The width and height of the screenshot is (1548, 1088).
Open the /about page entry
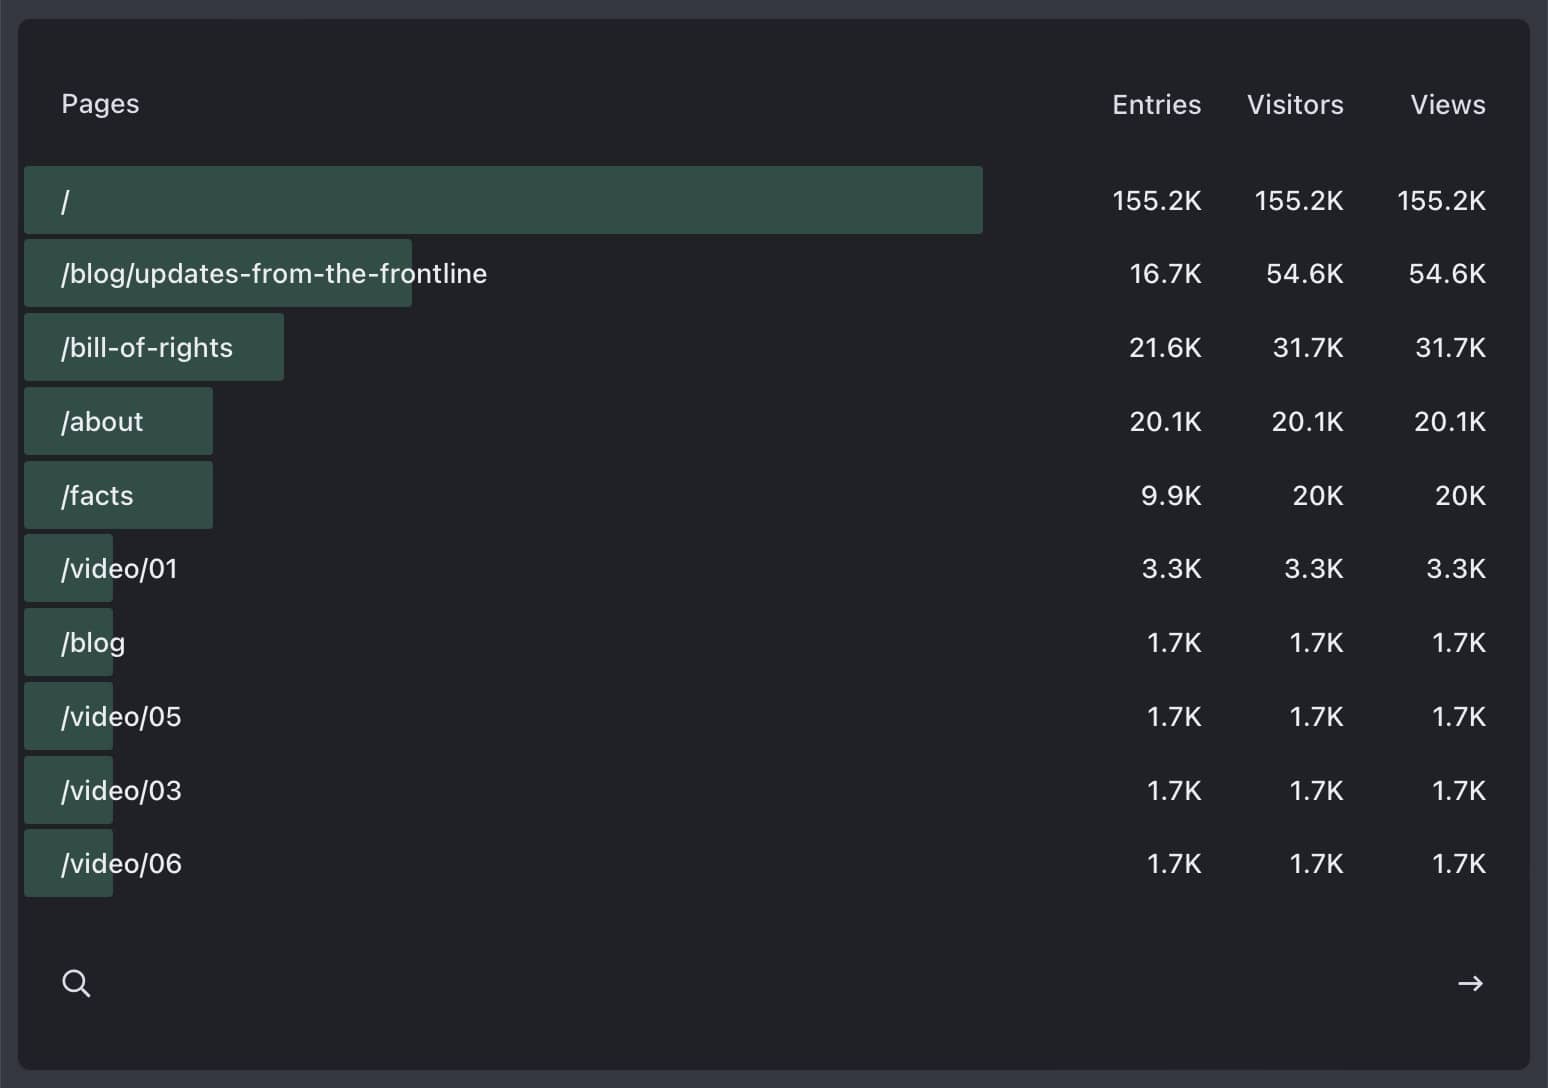(102, 422)
